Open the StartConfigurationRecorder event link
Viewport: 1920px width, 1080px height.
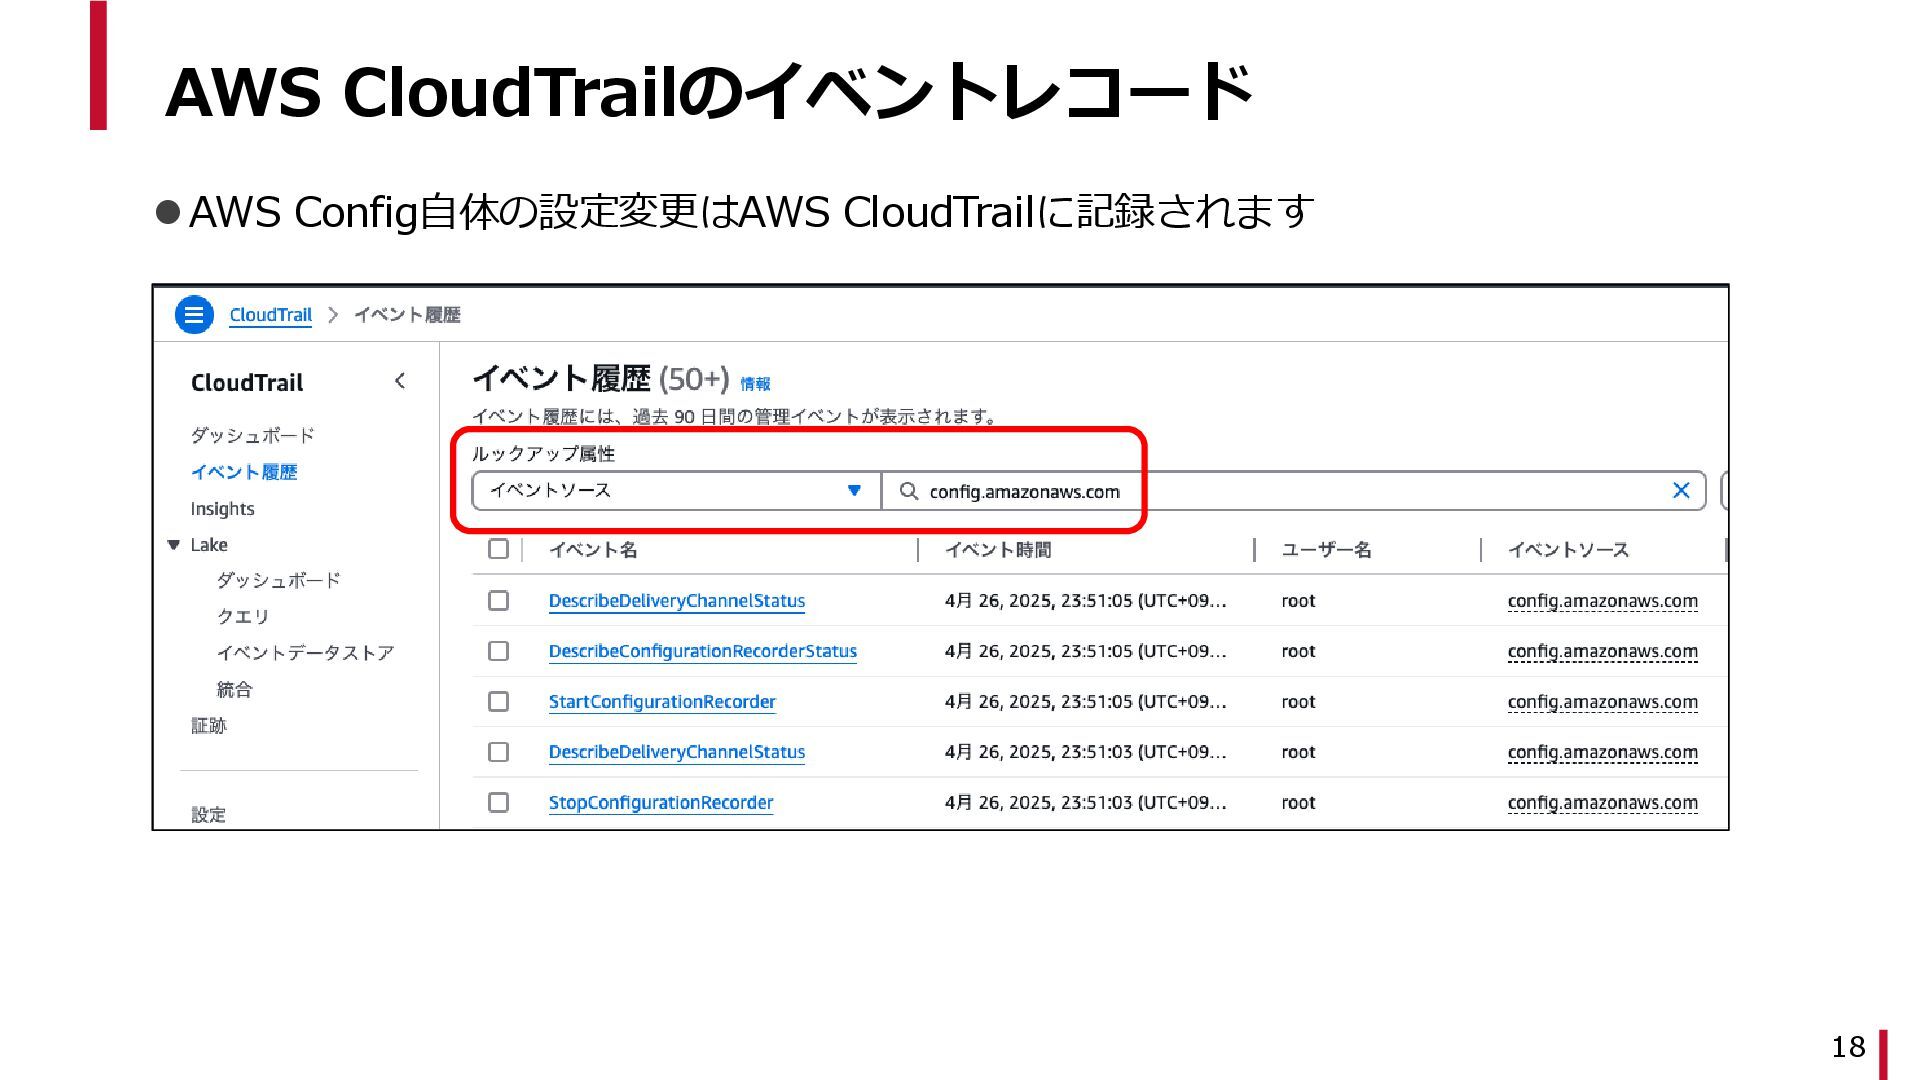pyautogui.click(x=661, y=702)
